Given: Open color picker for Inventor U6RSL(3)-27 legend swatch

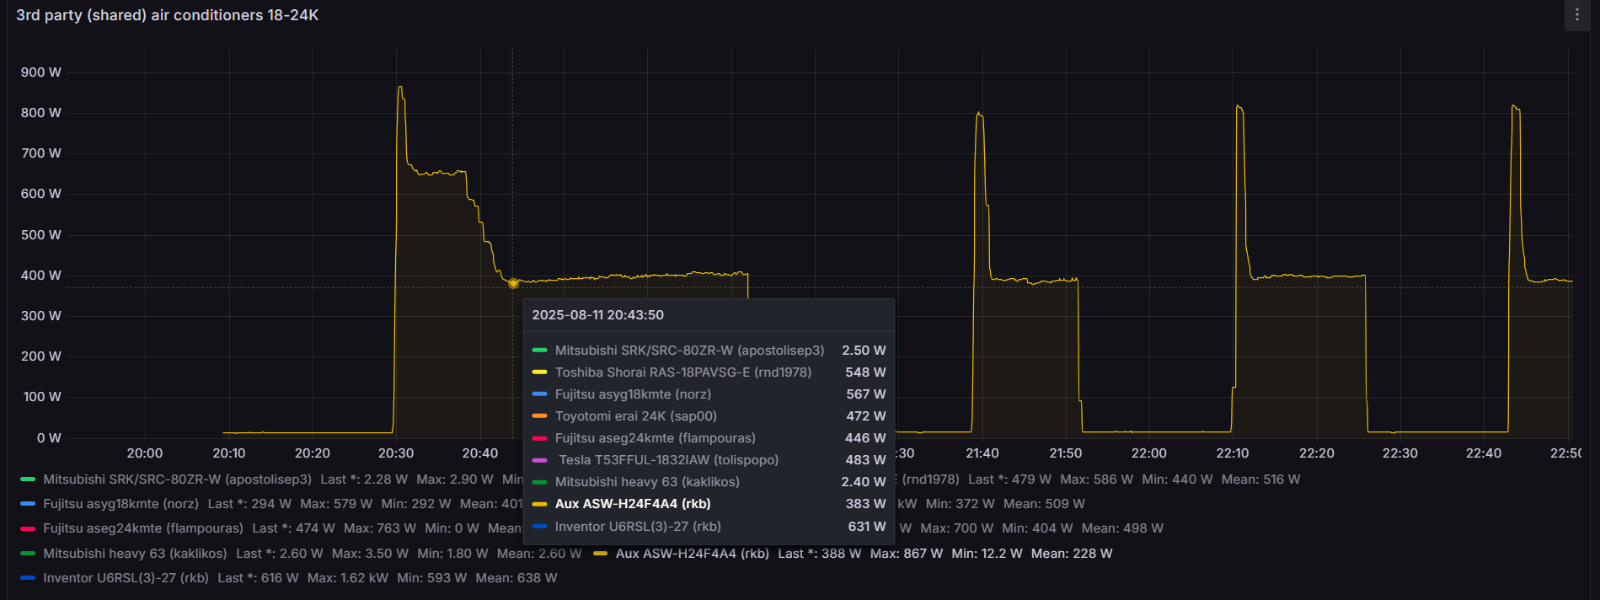Looking at the screenshot, I should (x=28, y=578).
